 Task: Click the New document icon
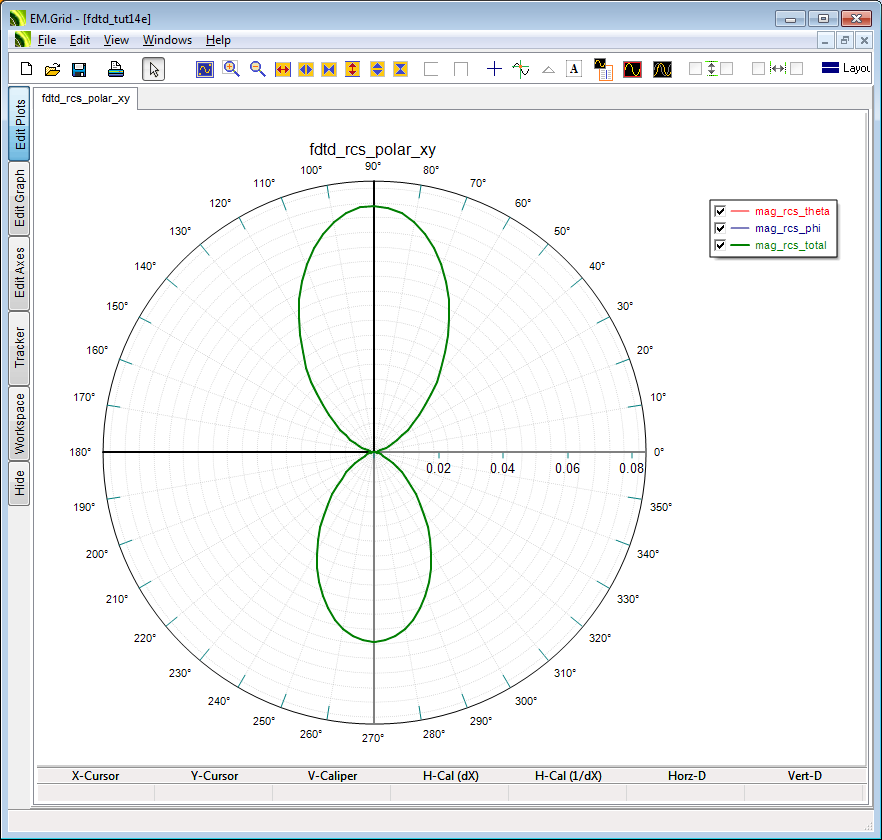(27, 69)
